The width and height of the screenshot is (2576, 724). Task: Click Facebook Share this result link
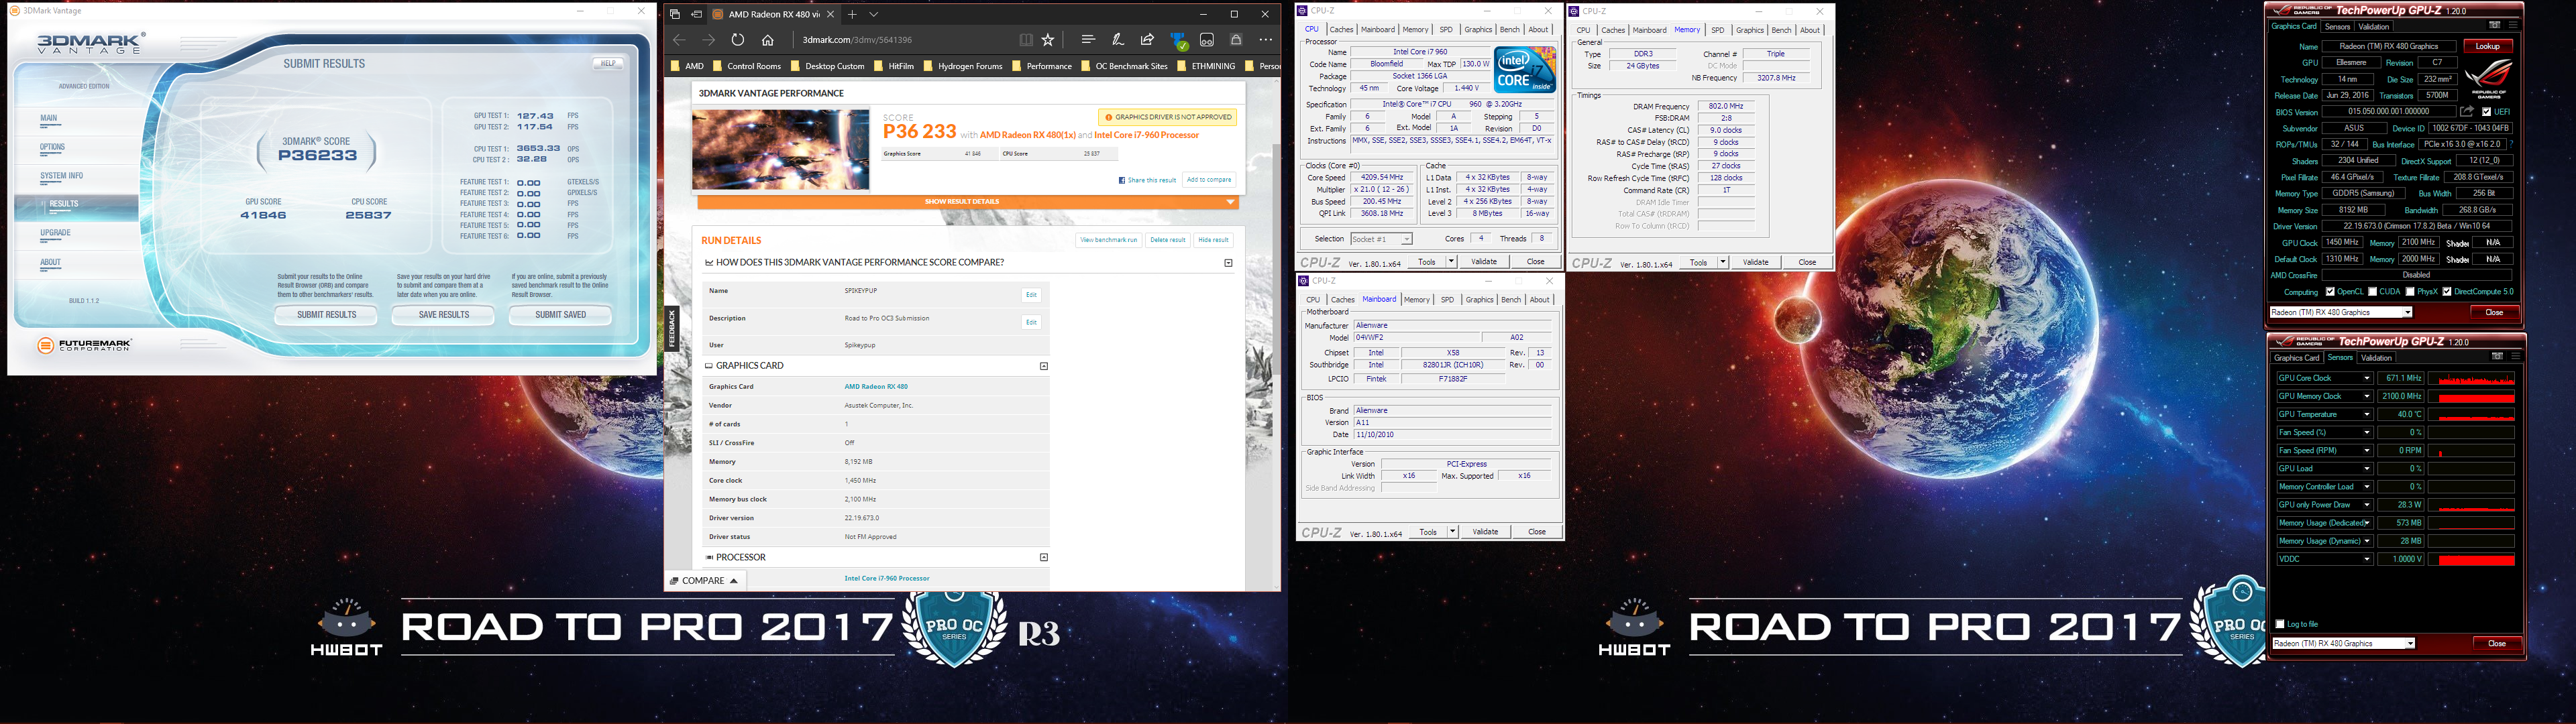(1147, 180)
